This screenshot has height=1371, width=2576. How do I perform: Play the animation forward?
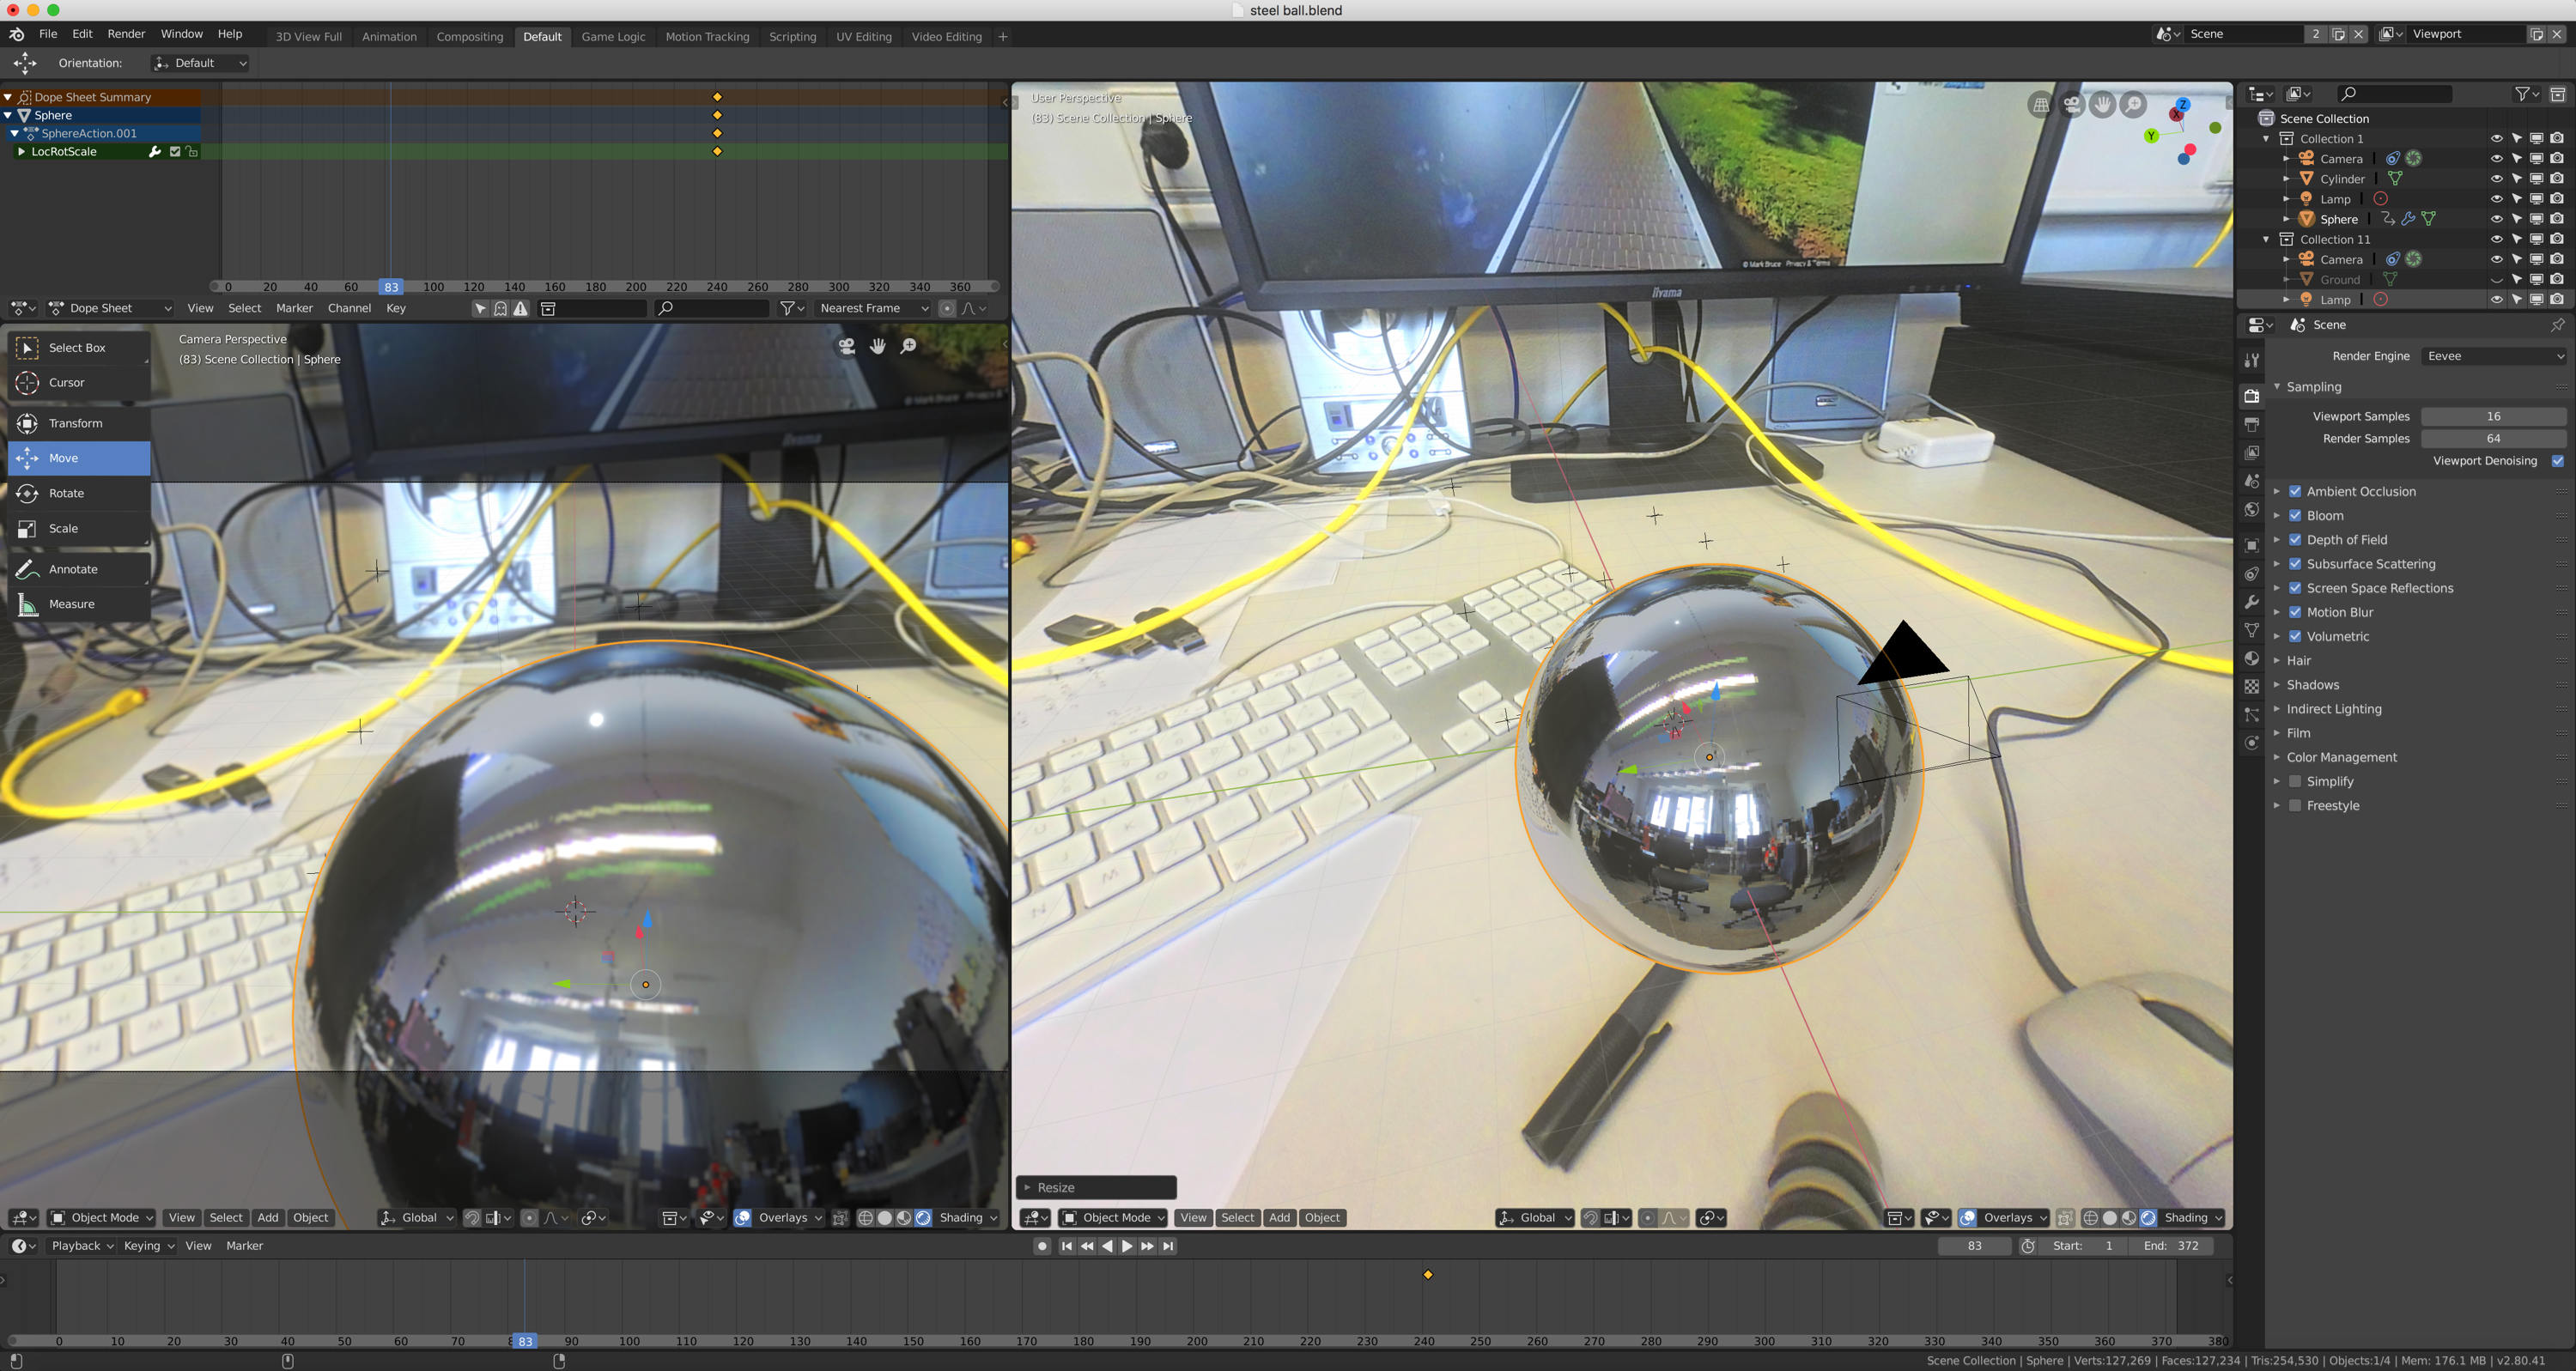click(1127, 1246)
